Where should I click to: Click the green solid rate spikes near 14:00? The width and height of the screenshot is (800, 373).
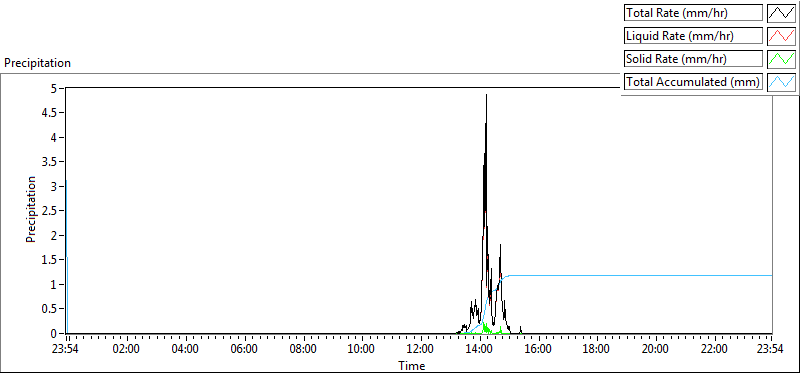[x=485, y=328]
